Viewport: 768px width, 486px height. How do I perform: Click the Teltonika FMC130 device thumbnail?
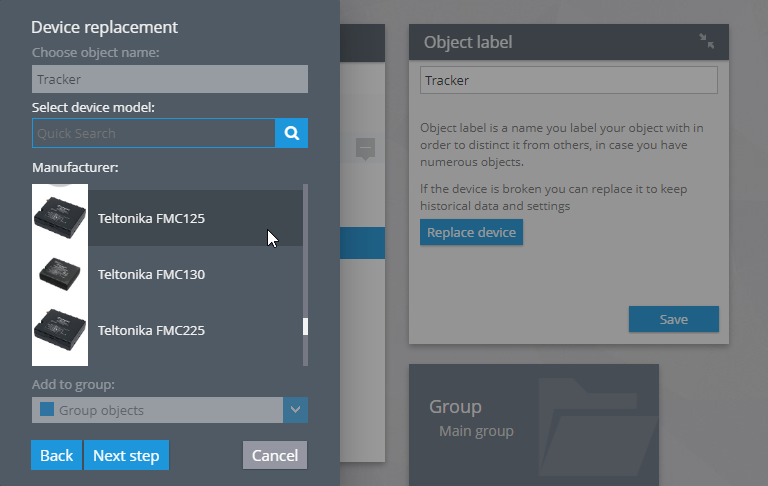60,274
